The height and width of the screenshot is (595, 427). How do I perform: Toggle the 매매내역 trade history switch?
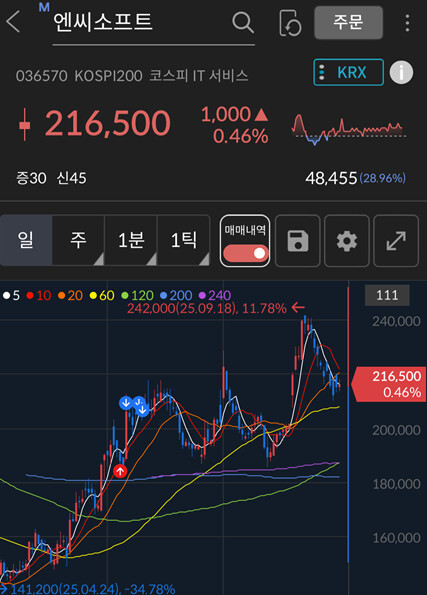pyautogui.click(x=245, y=241)
